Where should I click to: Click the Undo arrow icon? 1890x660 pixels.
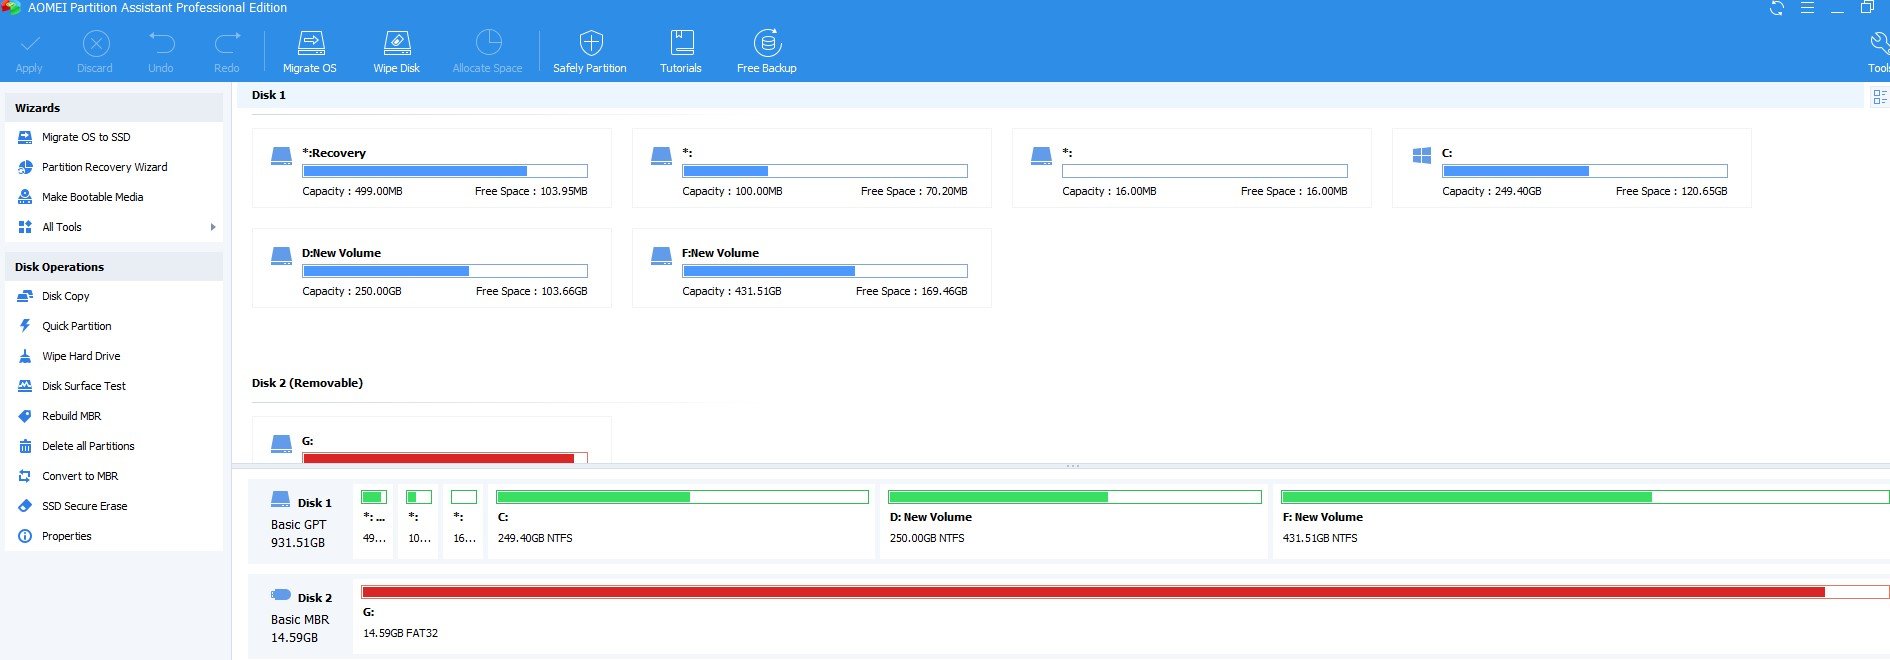pos(161,43)
